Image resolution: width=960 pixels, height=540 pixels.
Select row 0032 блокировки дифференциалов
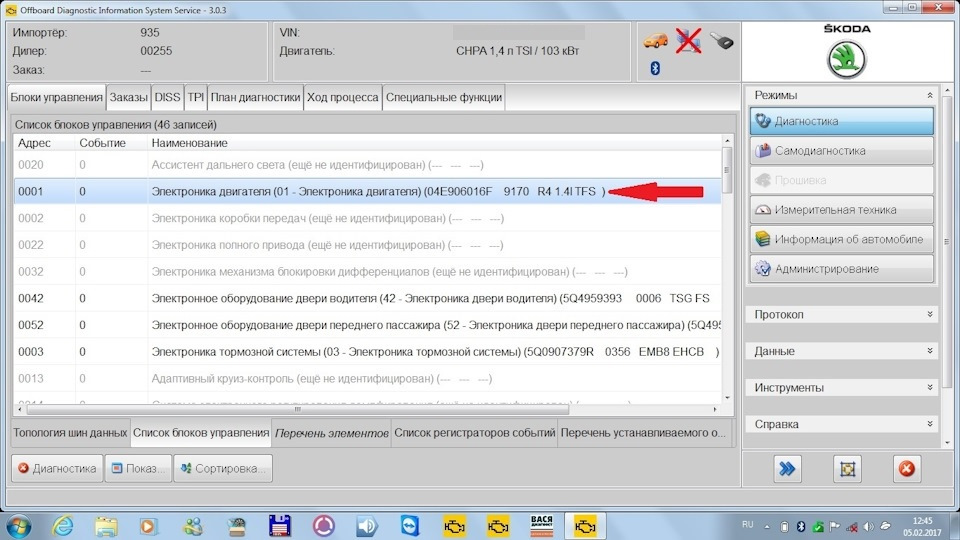(x=367, y=271)
